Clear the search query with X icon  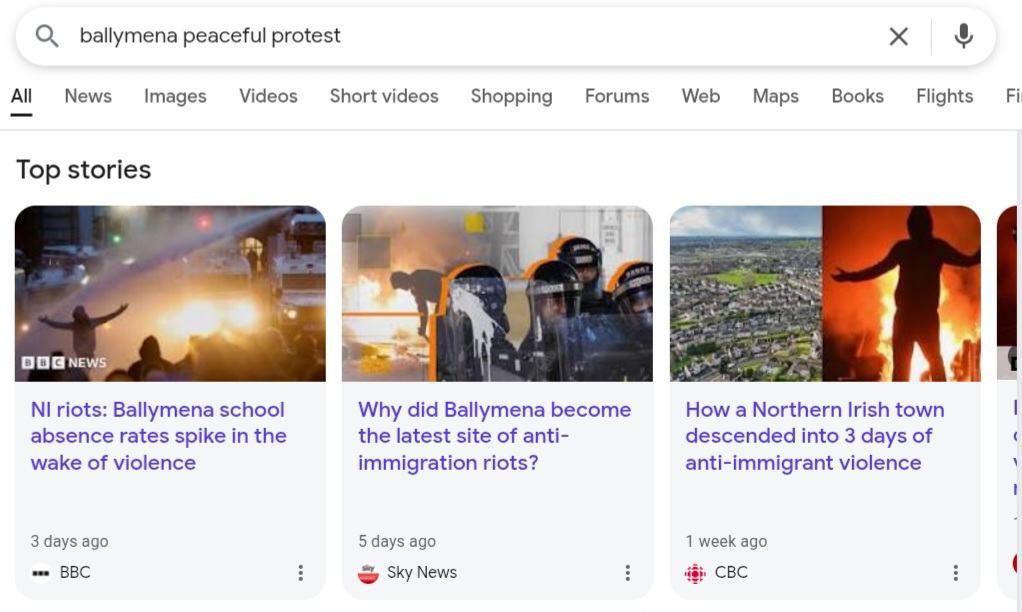[899, 36]
